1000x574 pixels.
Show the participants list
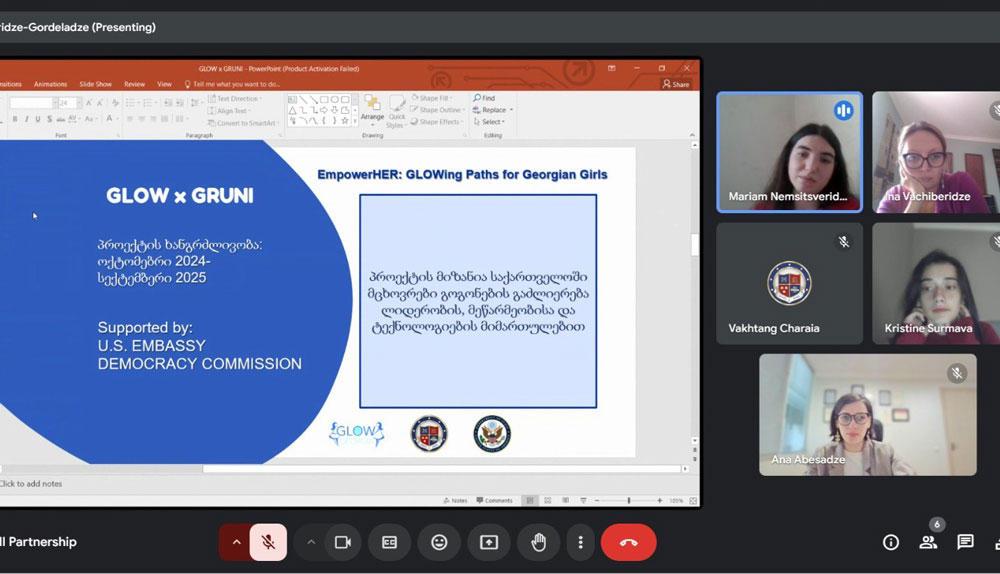click(928, 542)
